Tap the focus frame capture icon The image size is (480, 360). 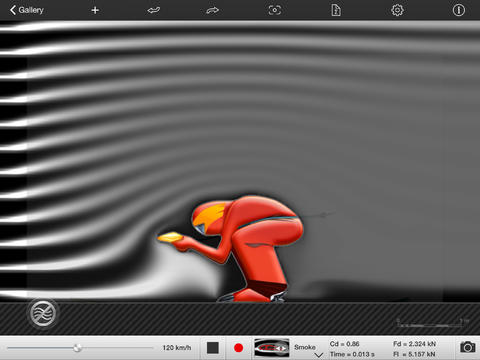[275, 10]
